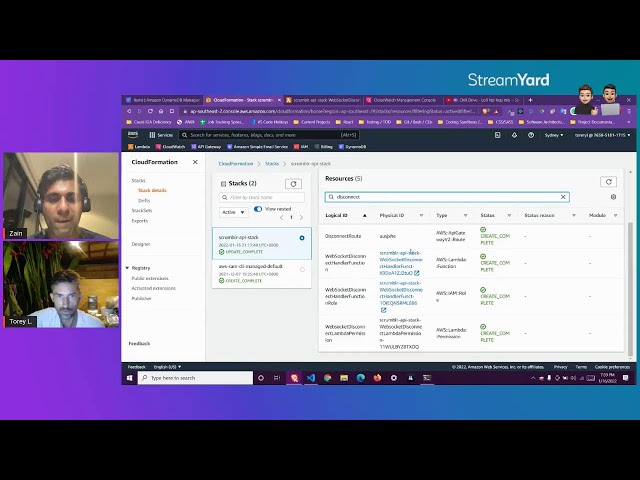Open Public extensions in Registry
This screenshot has height=480, width=640.
coord(150,278)
